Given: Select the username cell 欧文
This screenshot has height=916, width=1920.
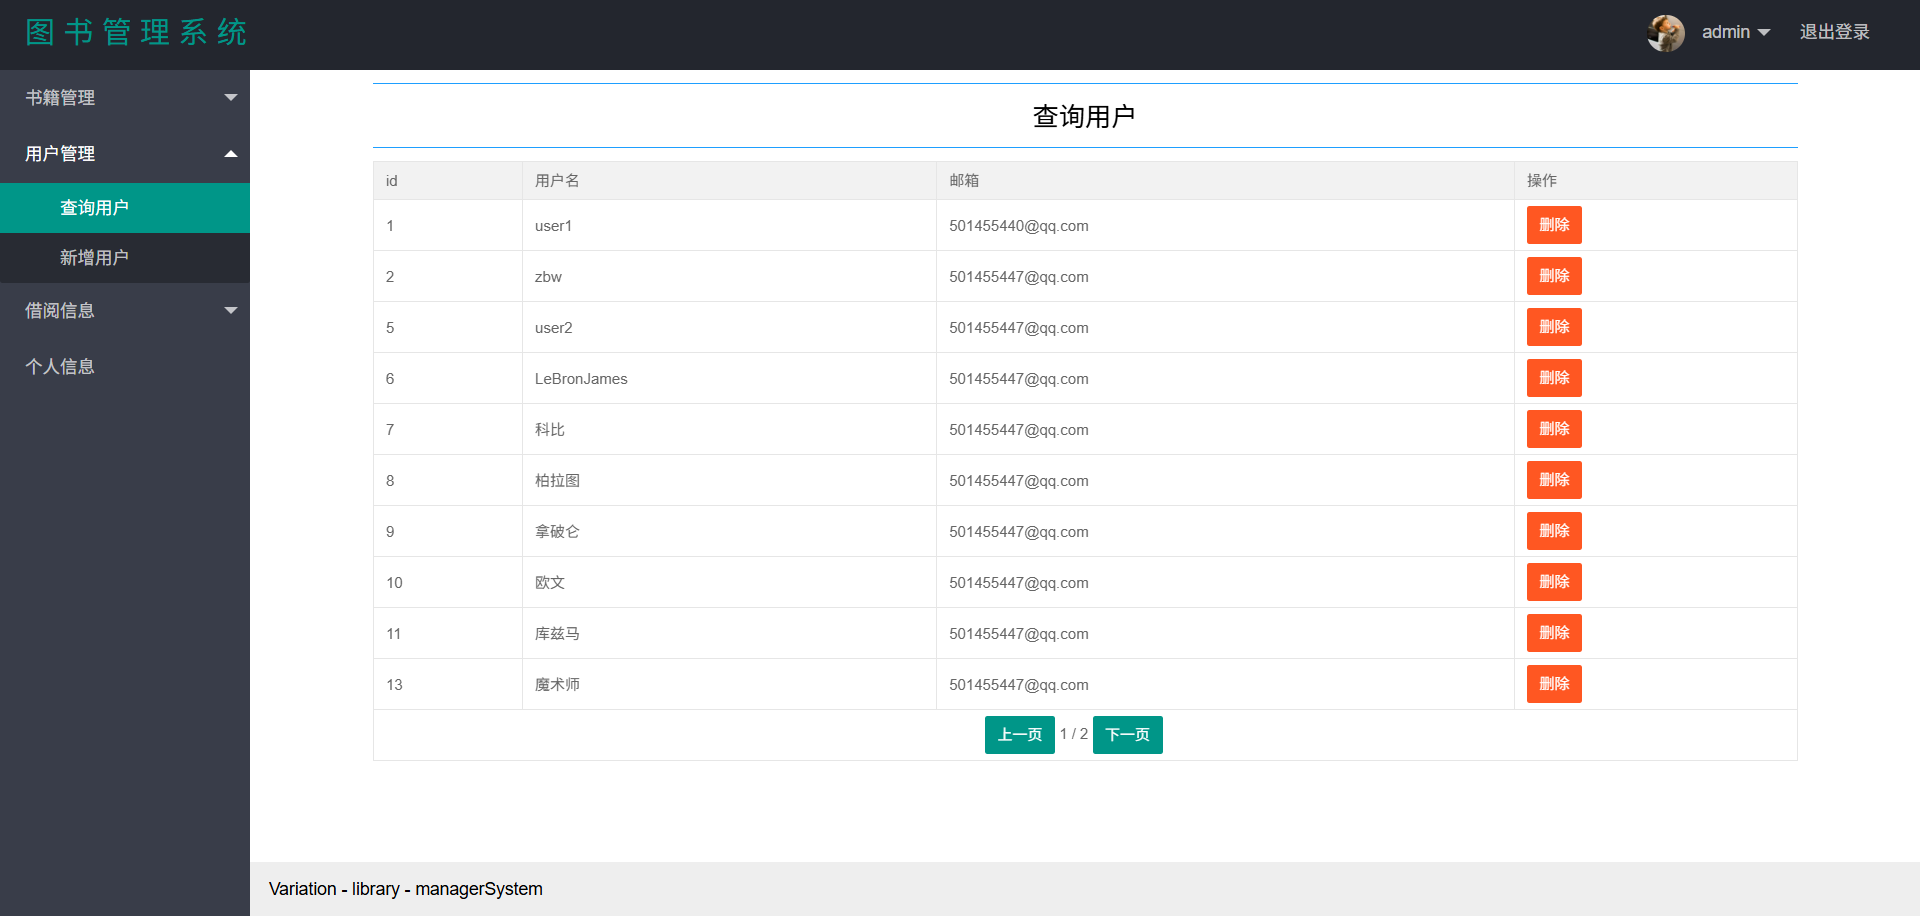Looking at the screenshot, I should pos(729,583).
